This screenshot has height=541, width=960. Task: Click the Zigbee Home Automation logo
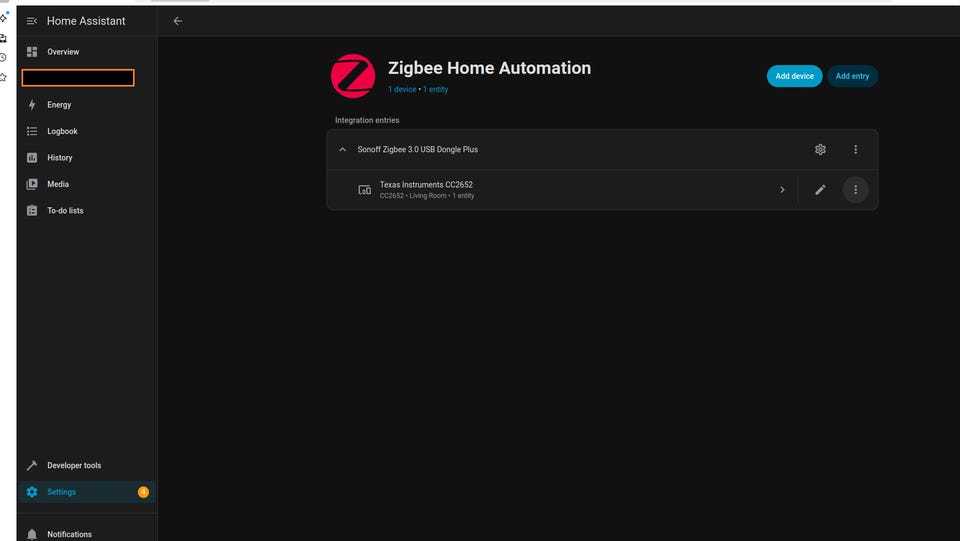pyautogui.click(x=353, y=76)
